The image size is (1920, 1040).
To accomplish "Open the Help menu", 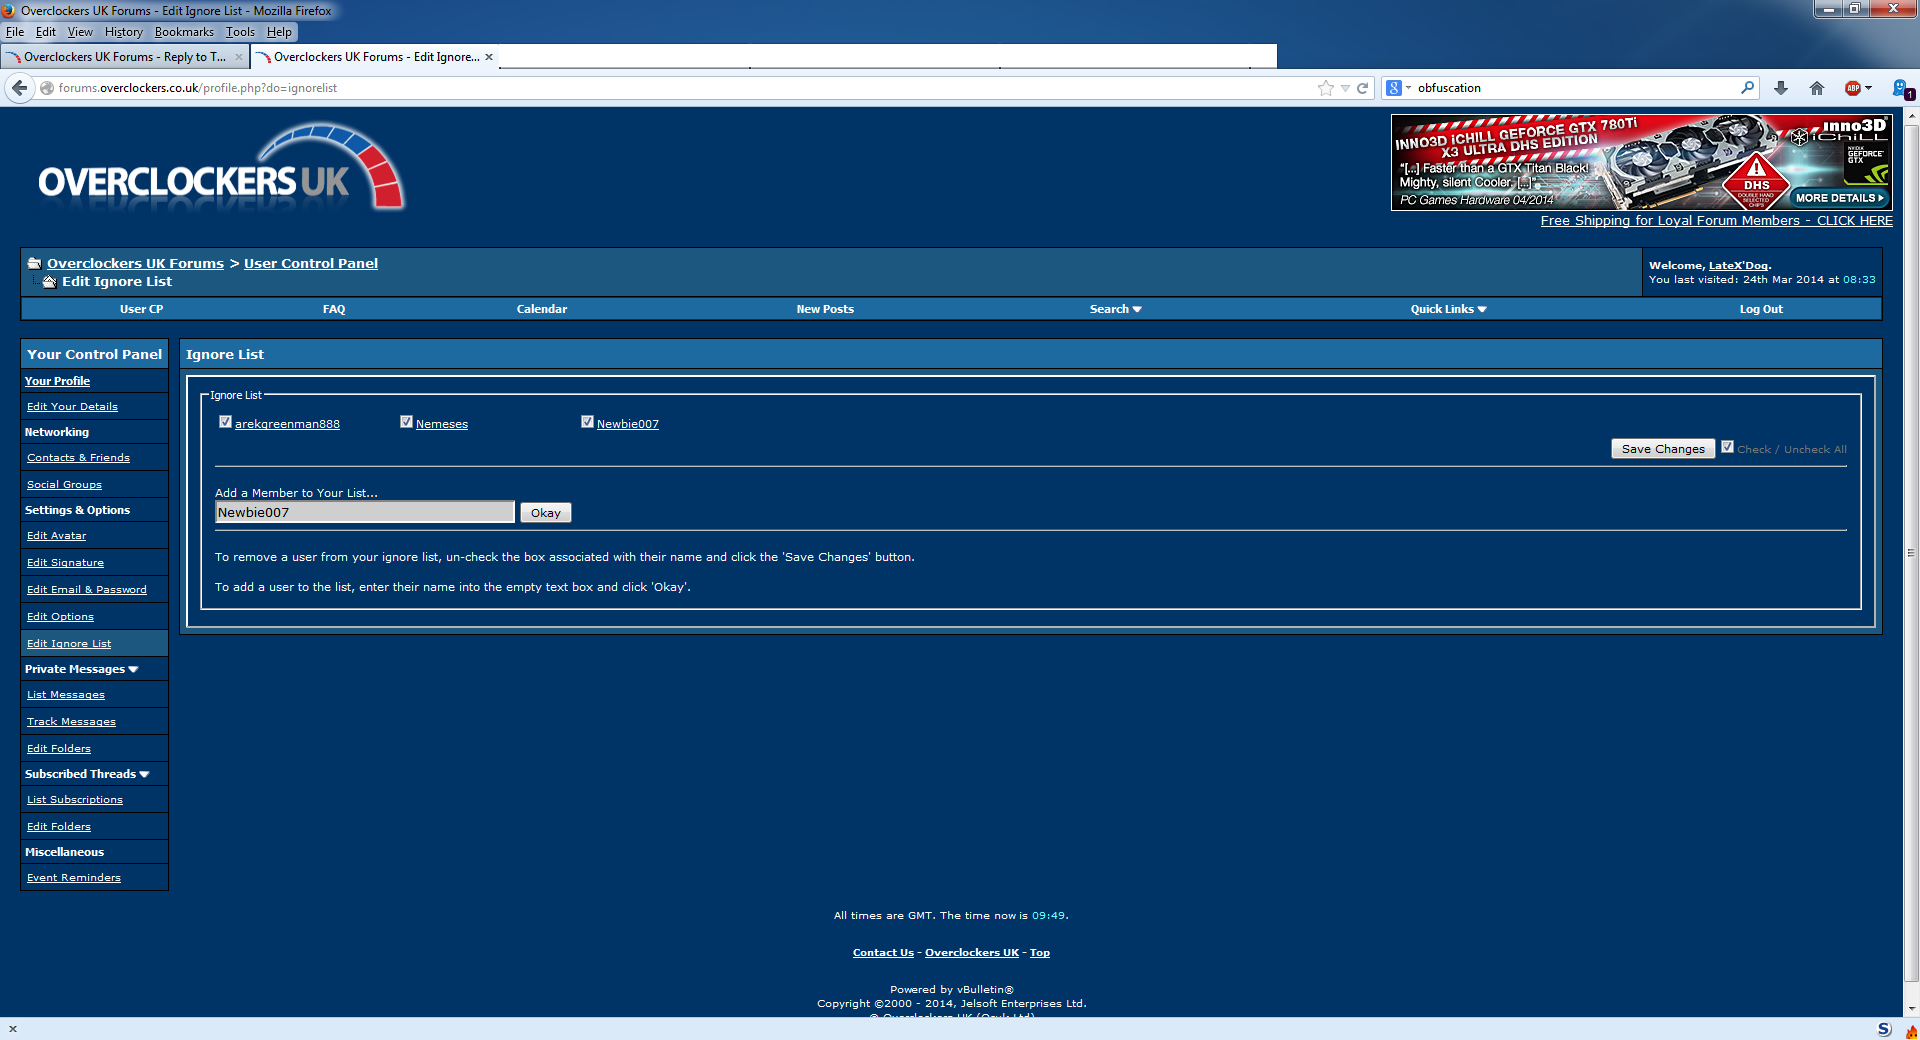I will 279,32.
